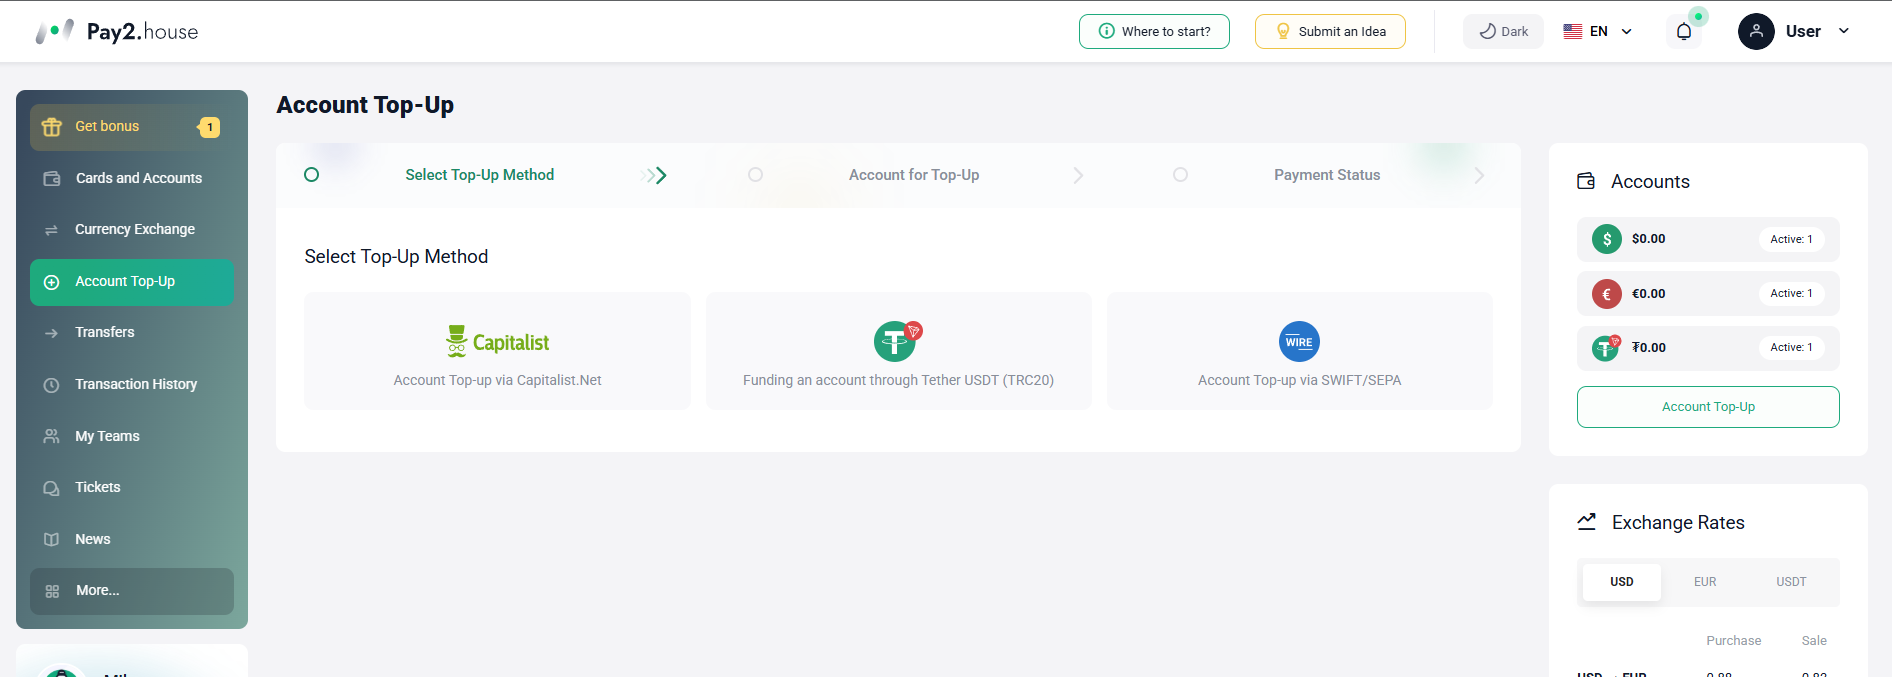Open Transfers in sidebar
This screenshot has height=677, width=1892.
point(132,333)
